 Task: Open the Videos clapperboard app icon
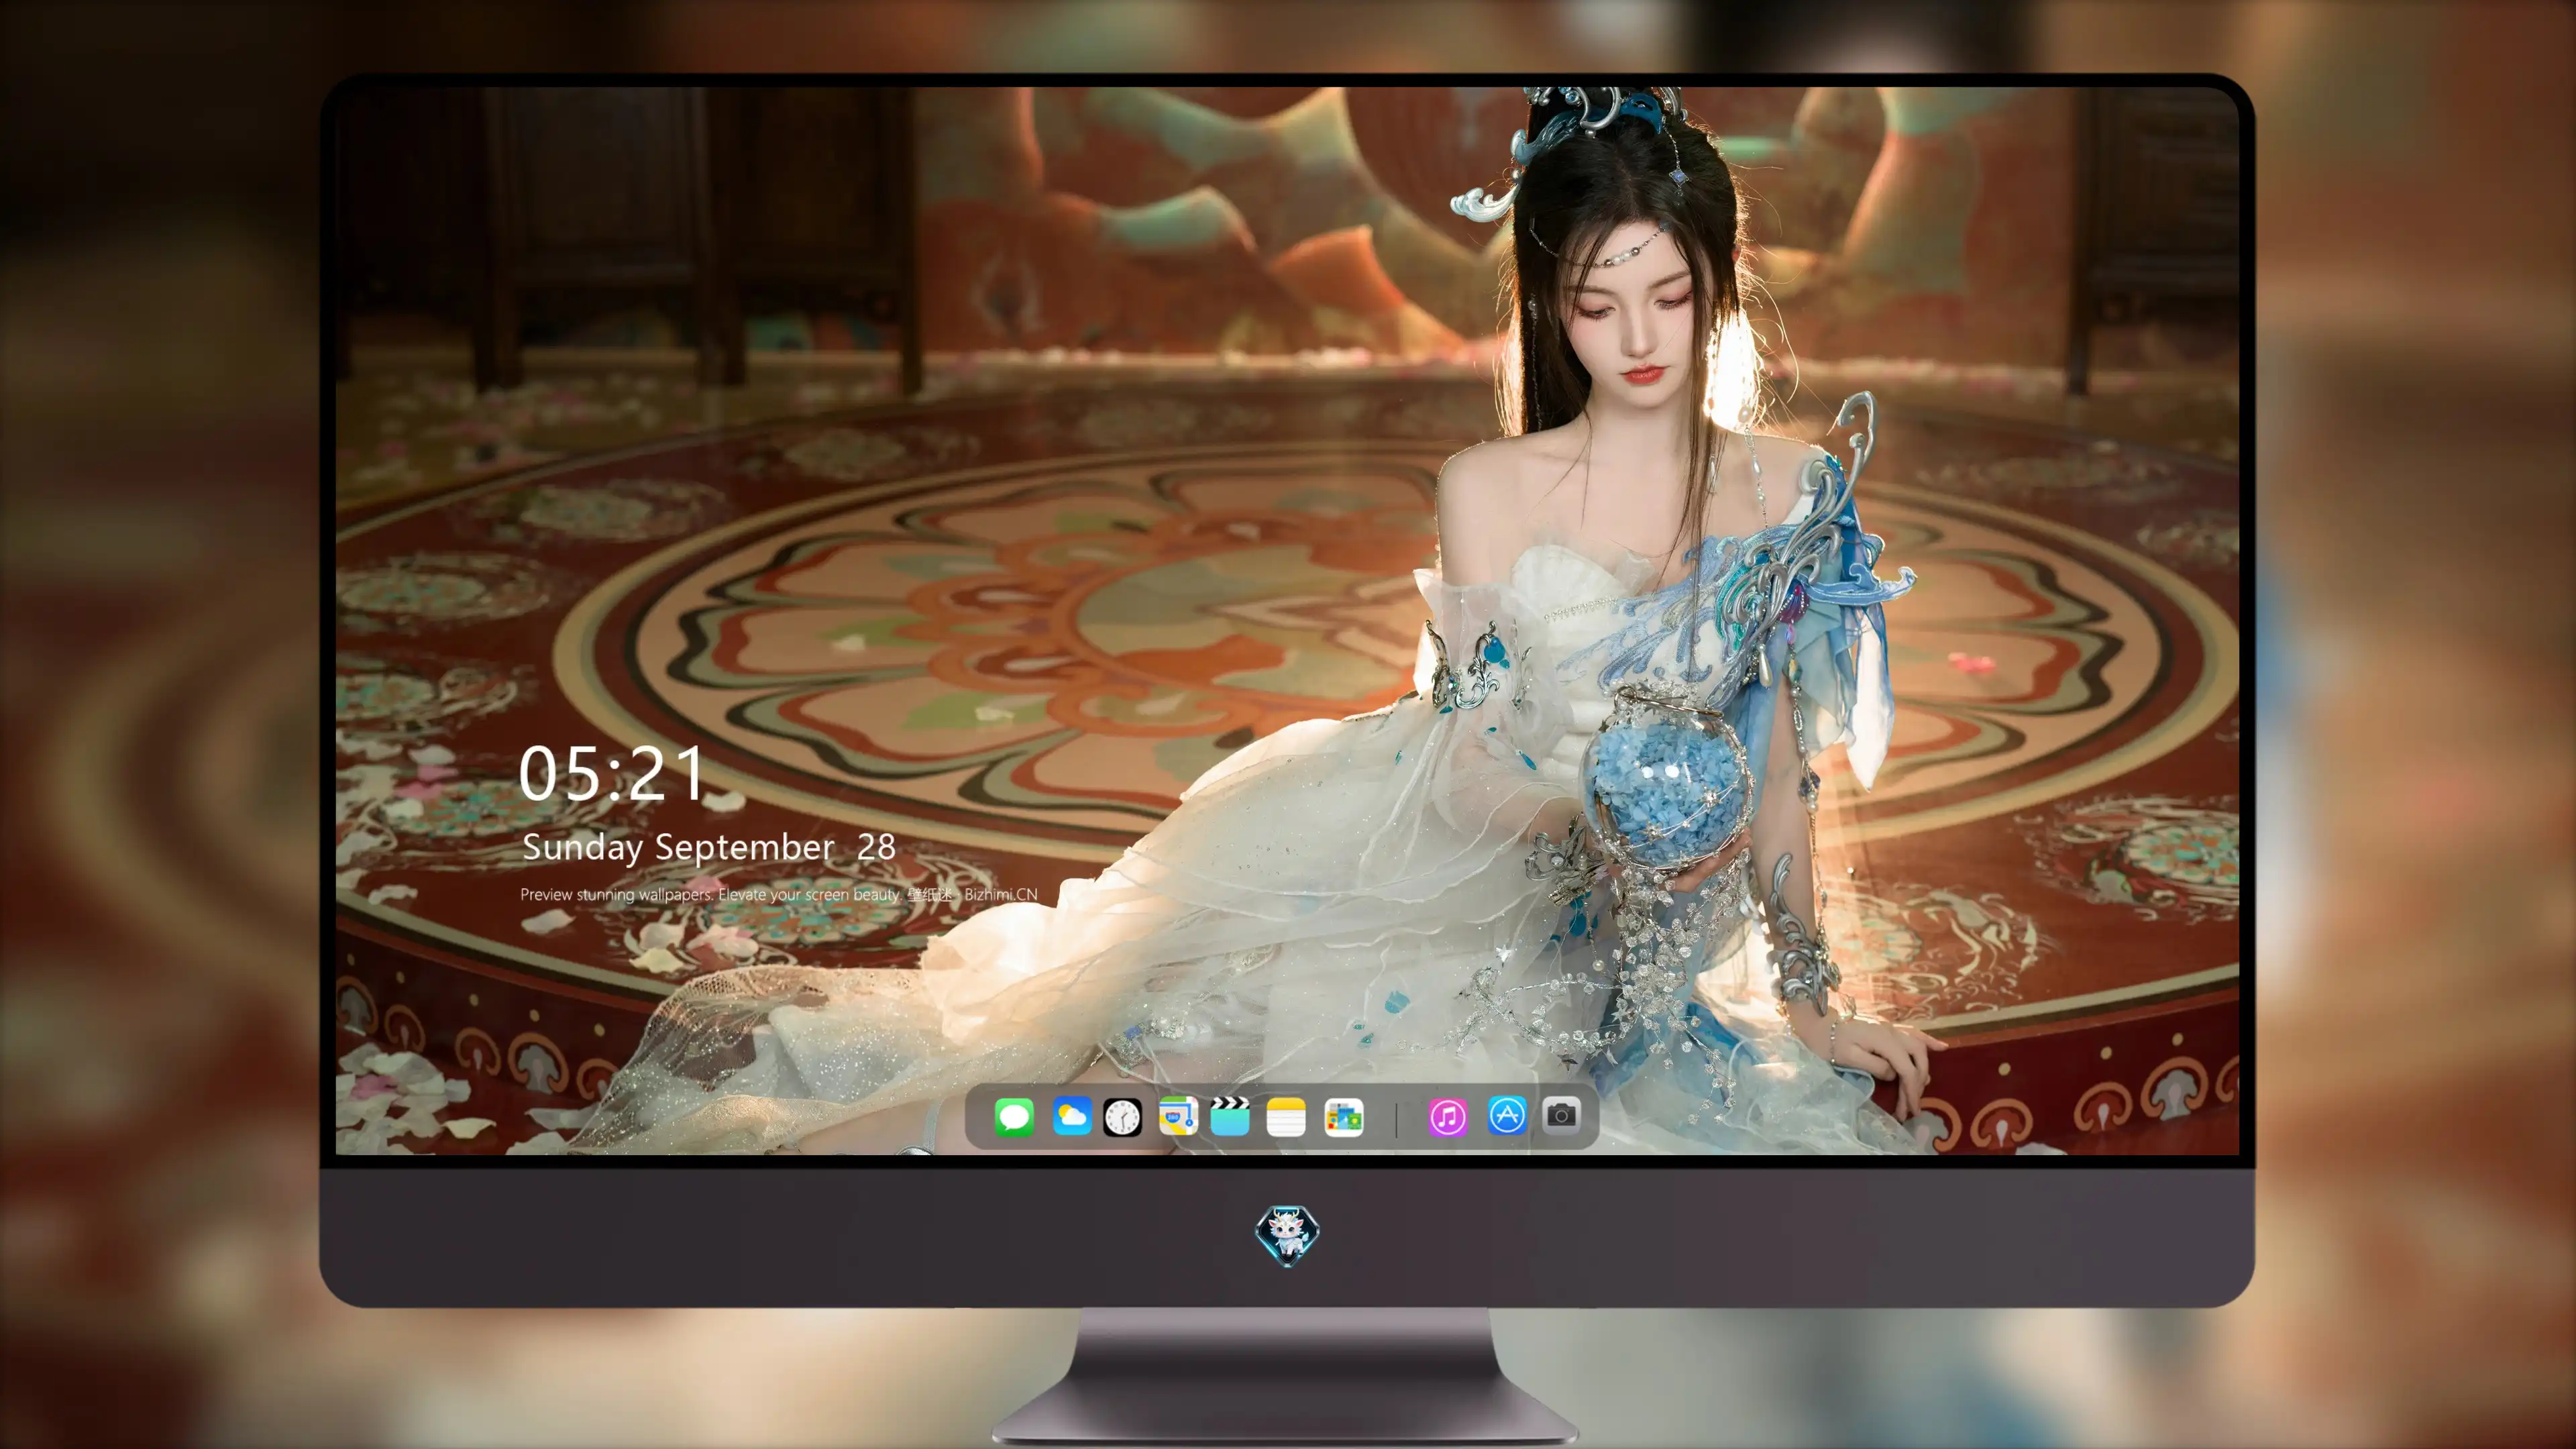tap(1230, 1116)
